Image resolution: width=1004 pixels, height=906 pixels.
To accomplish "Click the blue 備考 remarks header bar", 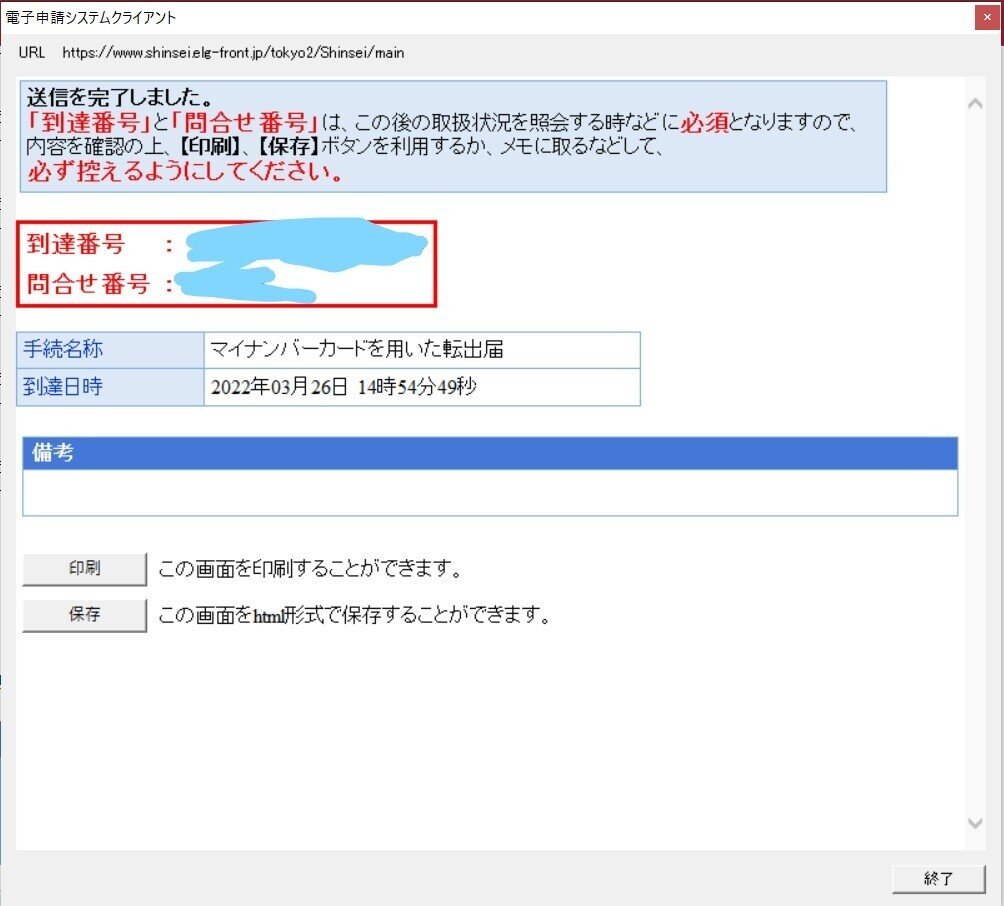I will click(490, 453).
